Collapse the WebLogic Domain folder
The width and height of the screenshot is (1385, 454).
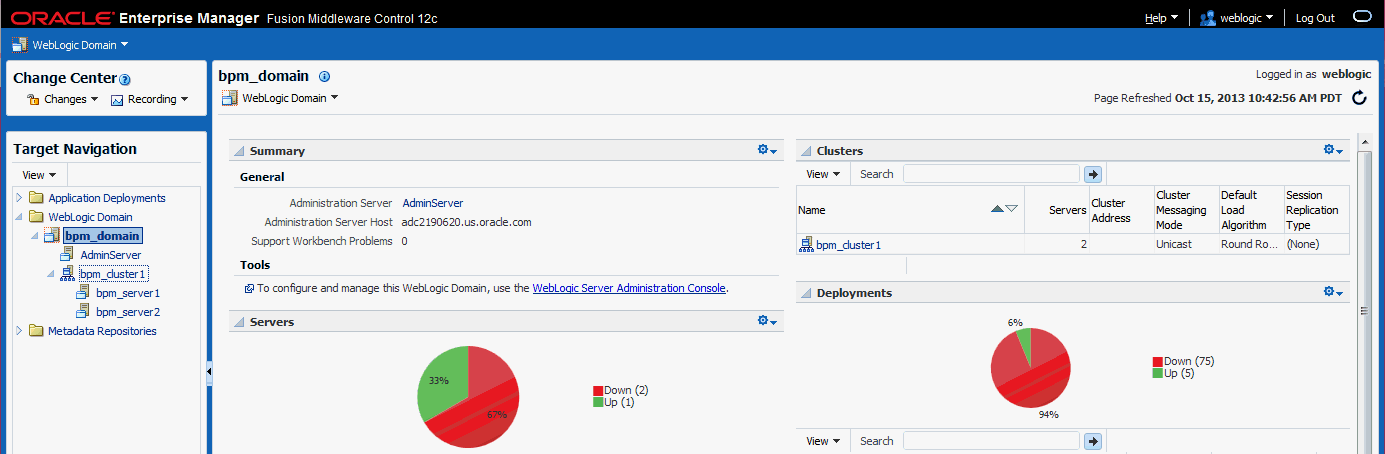coord(19,217)
